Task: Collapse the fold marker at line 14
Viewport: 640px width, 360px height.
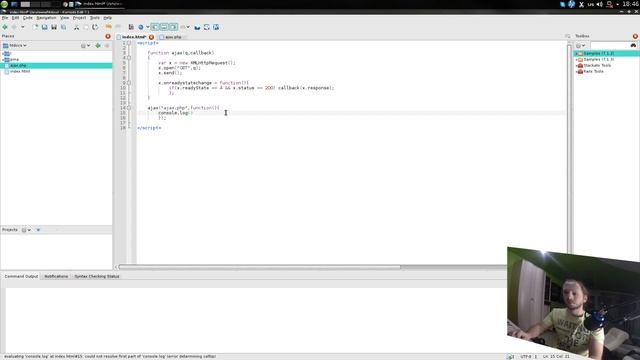Action: (129, 108)
